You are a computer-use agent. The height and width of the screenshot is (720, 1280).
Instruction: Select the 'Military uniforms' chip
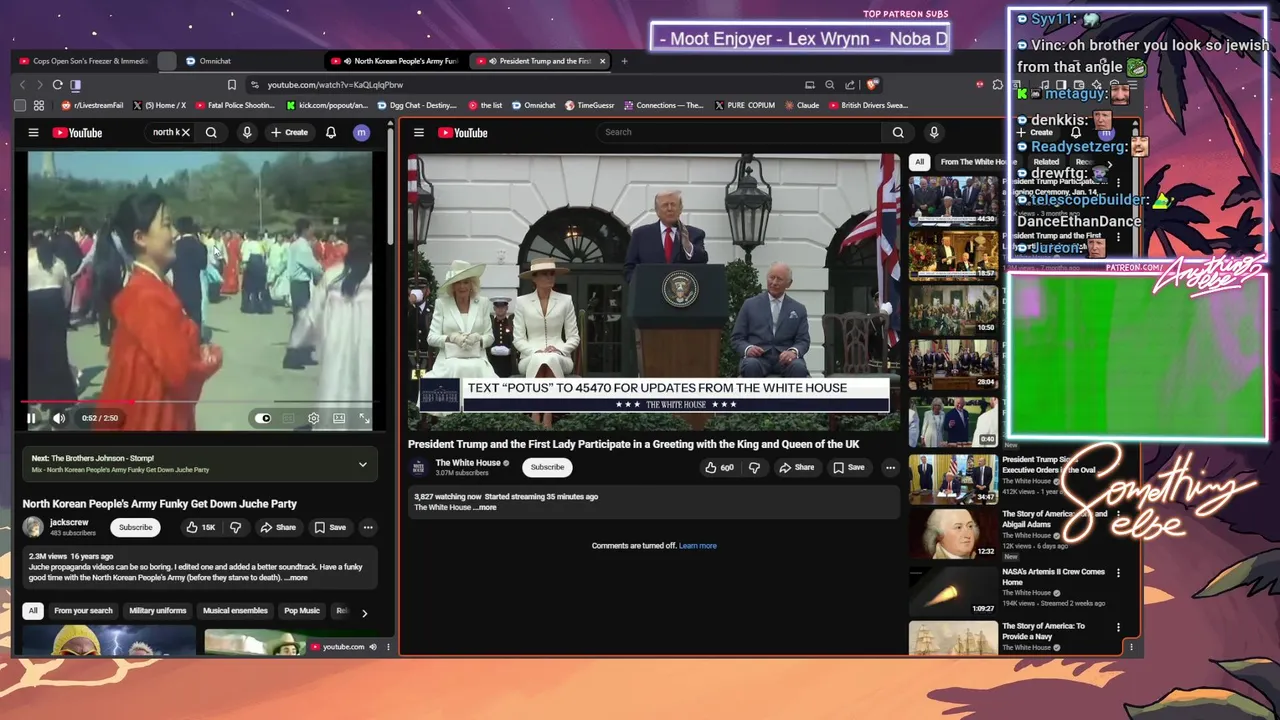tap(158, 611)
